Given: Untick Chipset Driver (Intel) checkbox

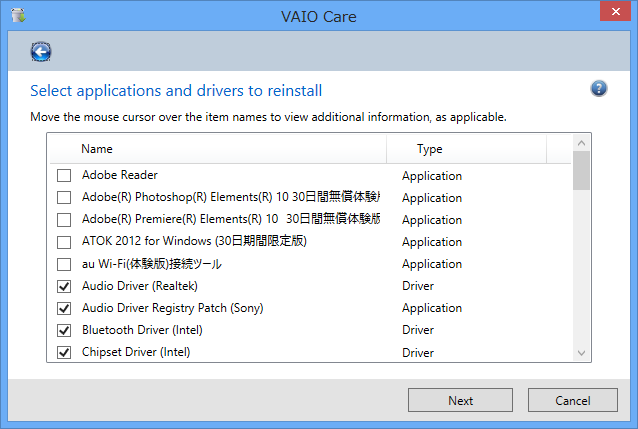Looking at the screenshot, I should [64, 352].
